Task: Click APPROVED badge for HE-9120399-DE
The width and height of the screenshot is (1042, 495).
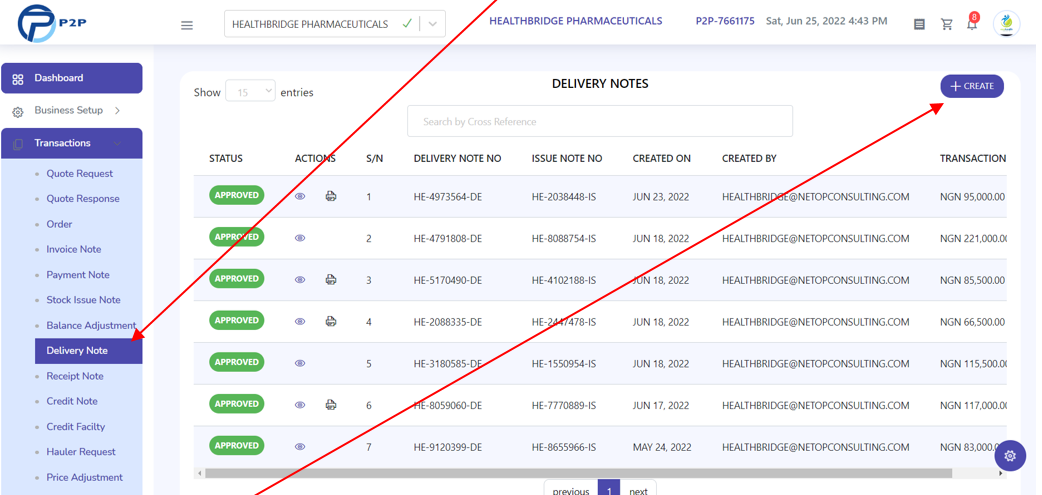Action: click(237, 446)
